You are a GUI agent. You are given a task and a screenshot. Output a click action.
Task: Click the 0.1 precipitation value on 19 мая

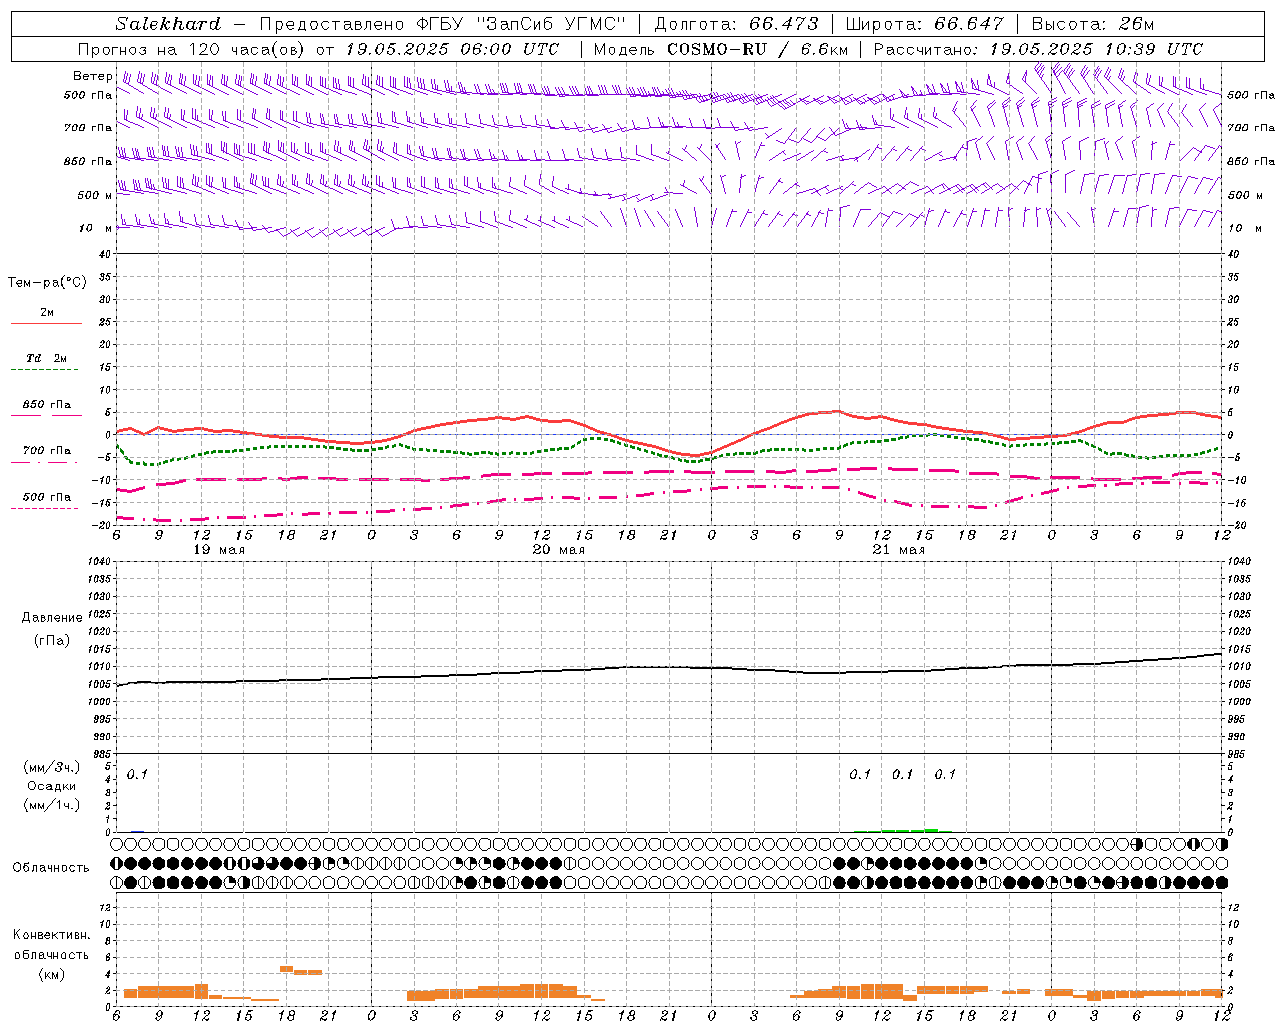pos(137,774)
